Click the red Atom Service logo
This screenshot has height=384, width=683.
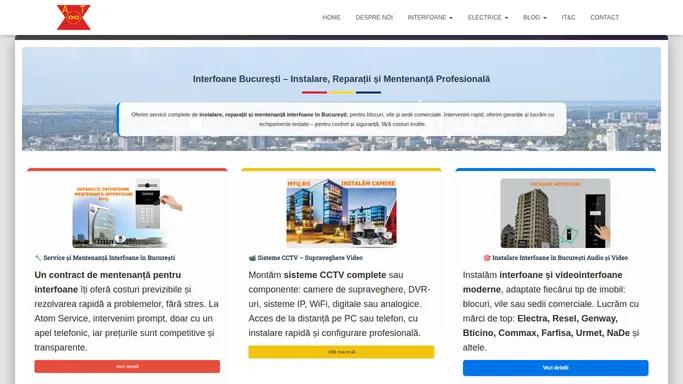(74, 17)
